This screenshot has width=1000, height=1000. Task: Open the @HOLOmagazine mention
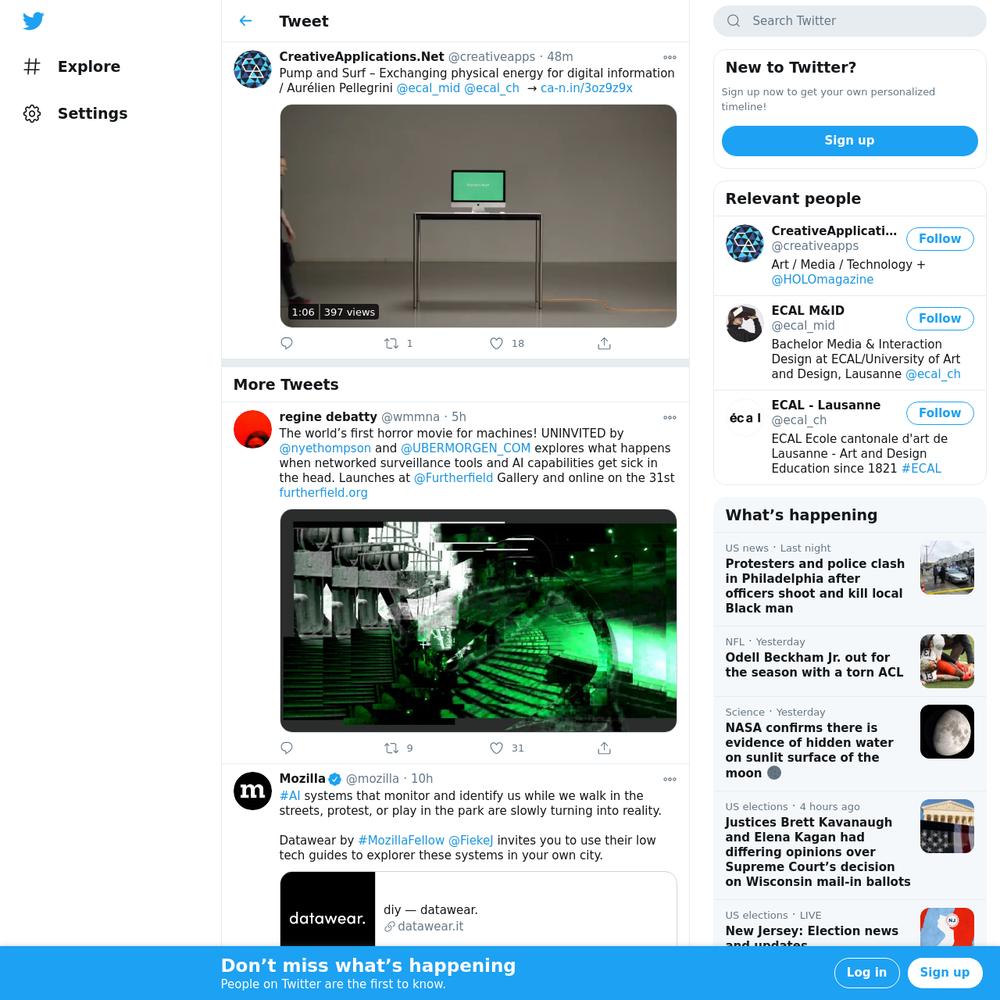[822, 279]
